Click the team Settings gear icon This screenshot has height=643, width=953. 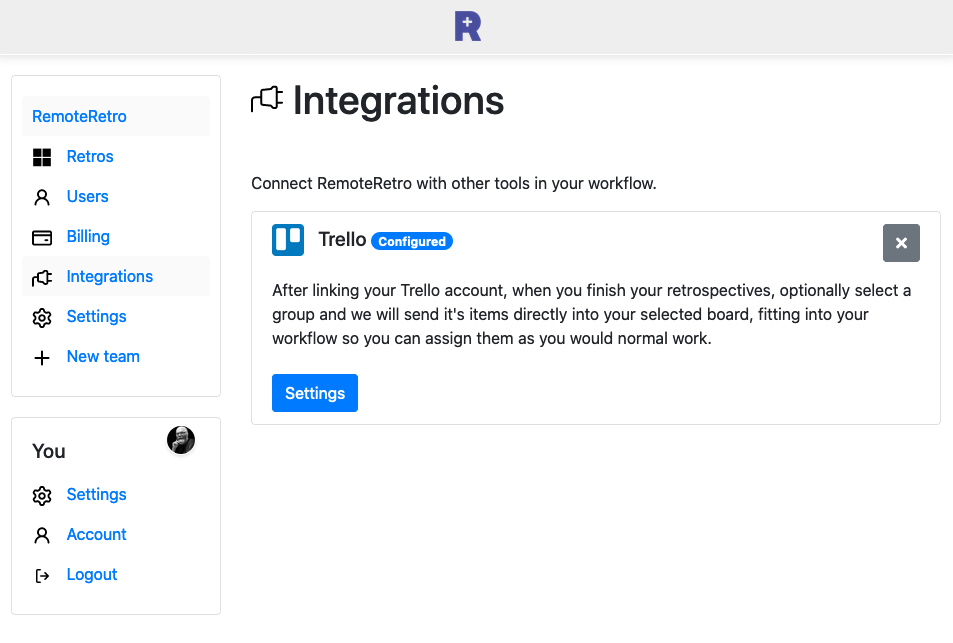(42, 318)
